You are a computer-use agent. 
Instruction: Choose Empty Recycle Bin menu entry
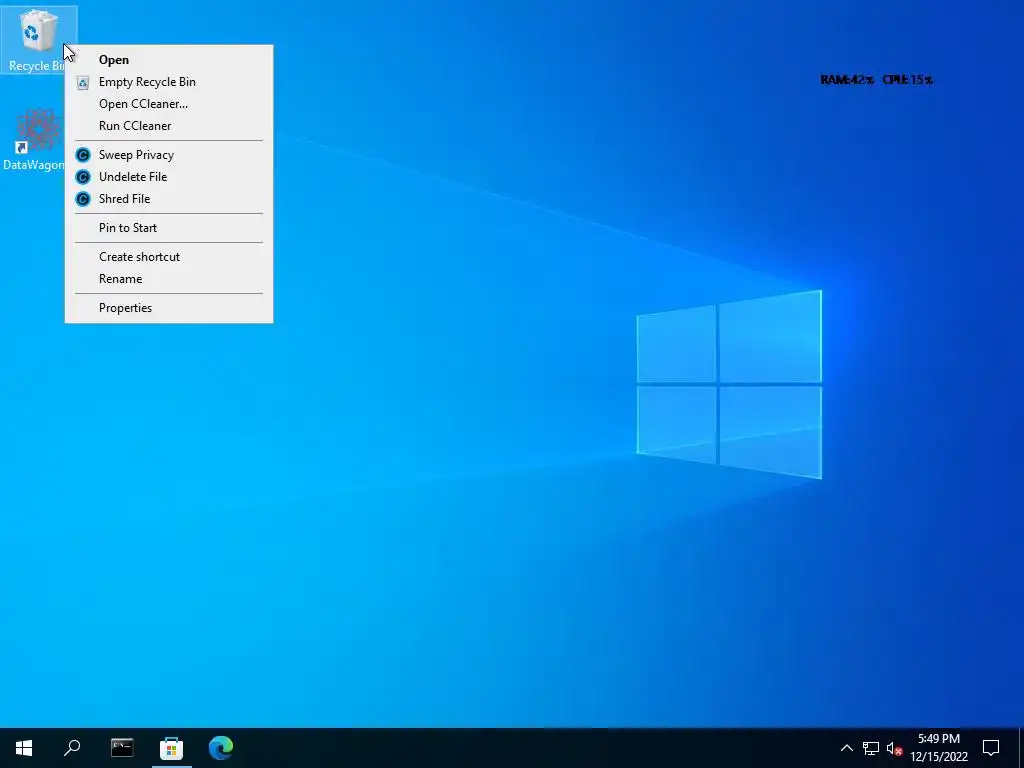pyautogui.click(x=168, y=82)
